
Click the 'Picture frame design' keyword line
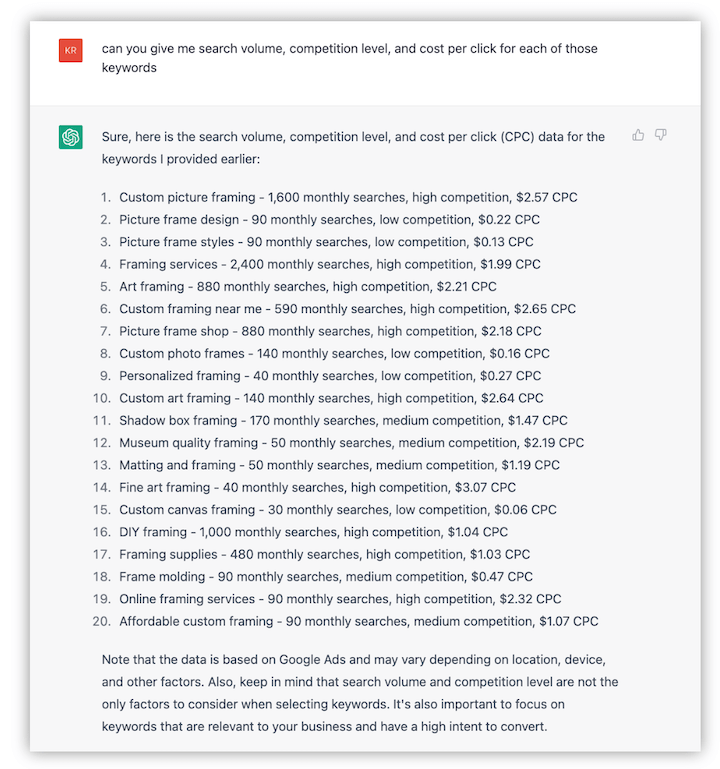[x=329, y=219]
